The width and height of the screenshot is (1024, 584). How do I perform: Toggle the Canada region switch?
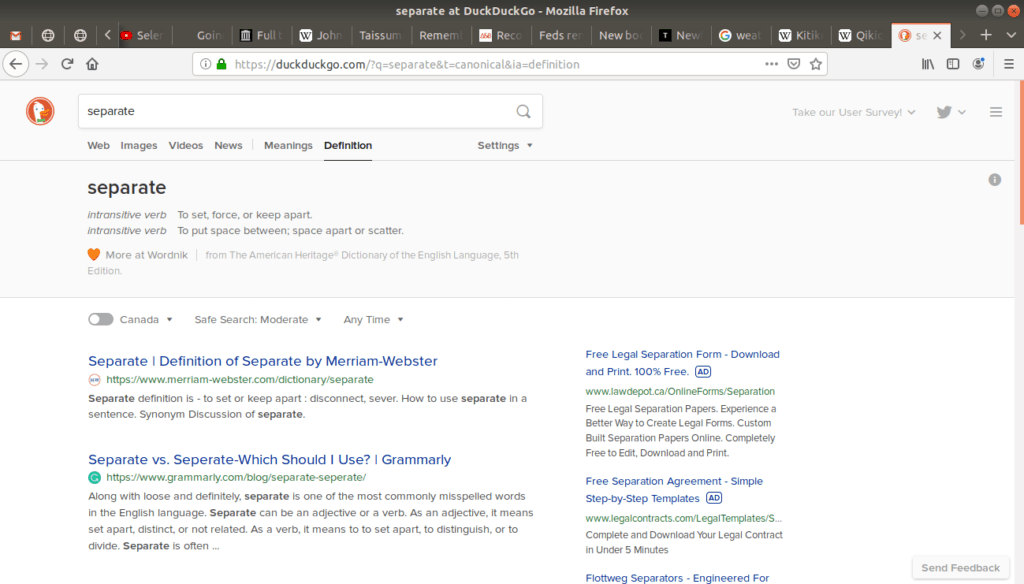pos(101,319)
